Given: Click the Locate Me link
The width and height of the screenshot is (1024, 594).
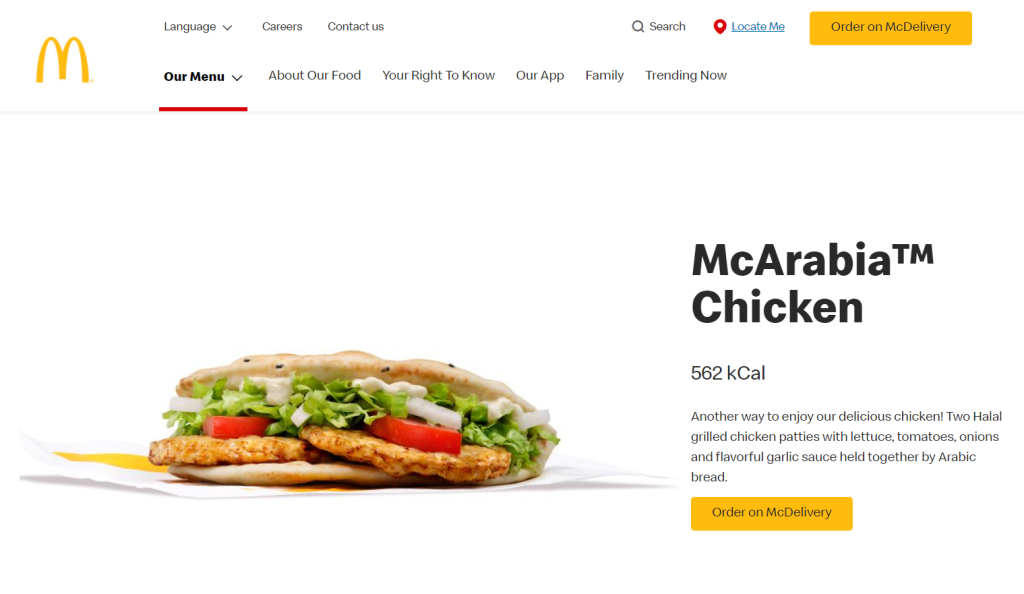Looking at the screenshot, I should click(x=758, y=27).
